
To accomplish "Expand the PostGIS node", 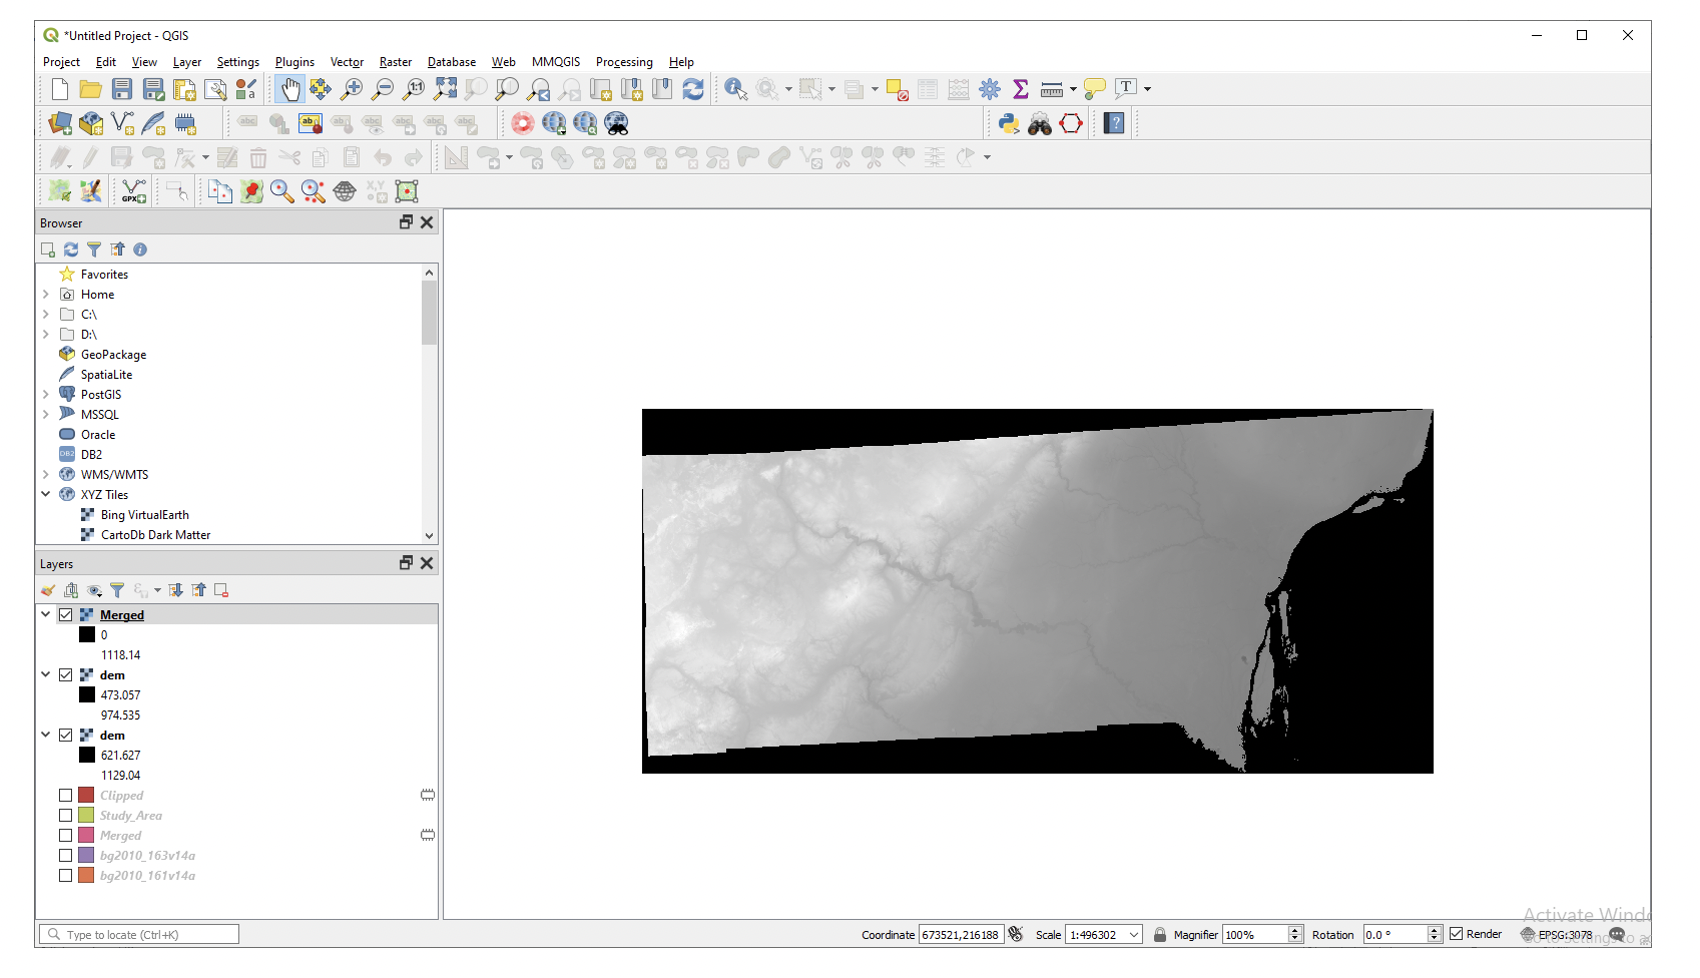I will pos(46,394).
